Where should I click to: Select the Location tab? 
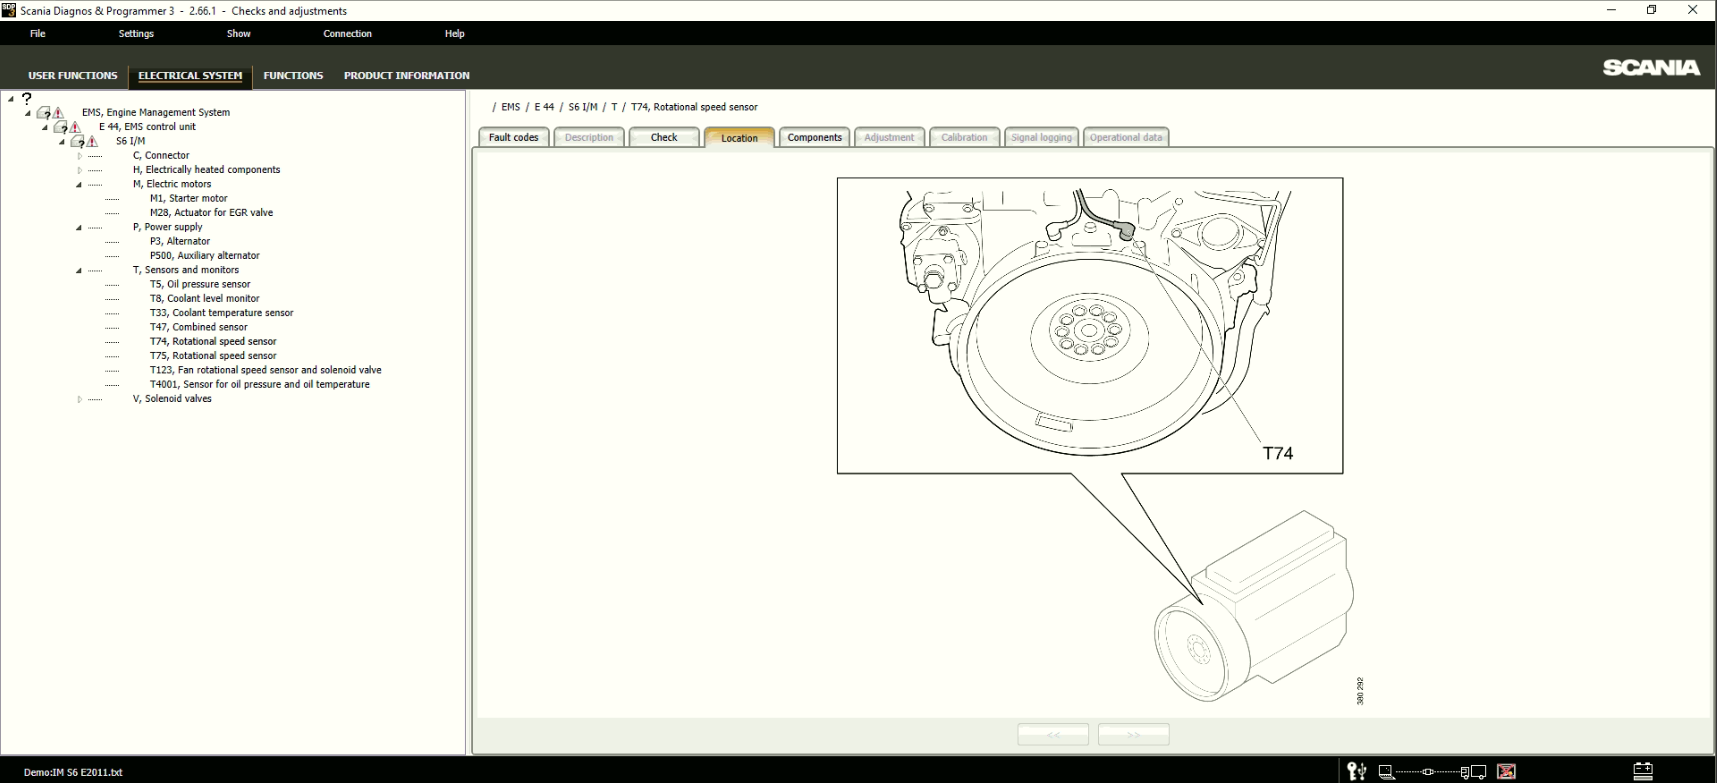(739, 138)
